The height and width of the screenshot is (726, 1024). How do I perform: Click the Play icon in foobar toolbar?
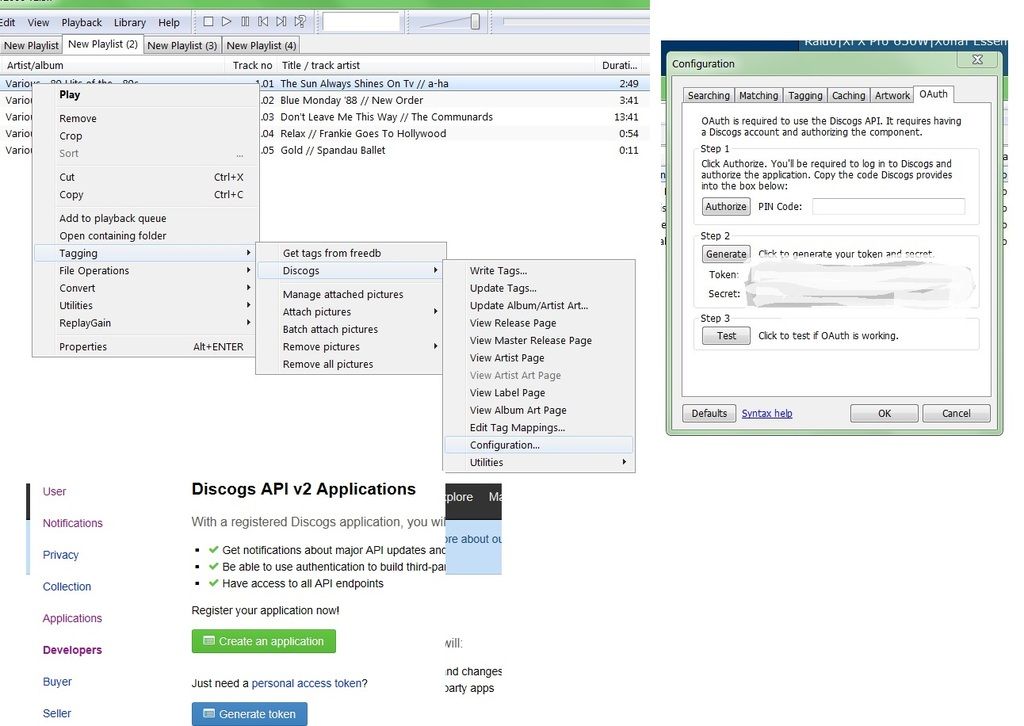point(227,22)
